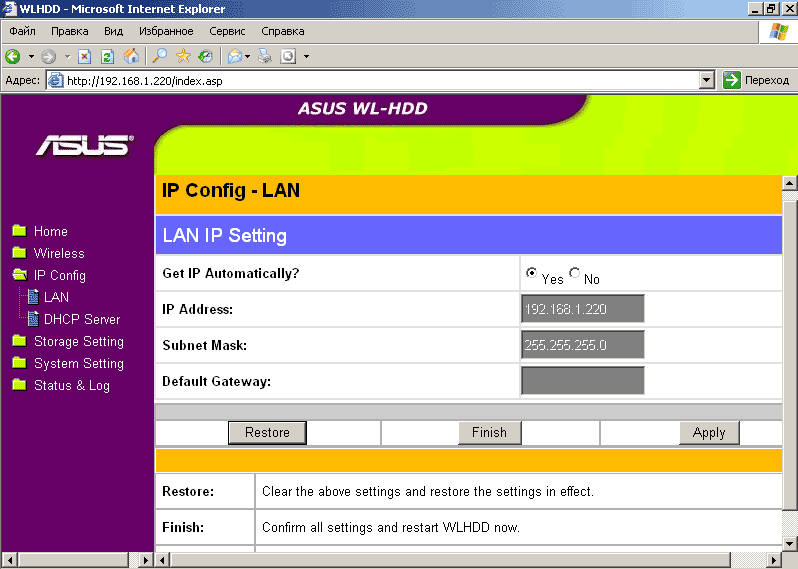Click the Back navigation arrow icon
Image resolution: width=798 pixels, height=569 pixels.
[x=13, y=56]
